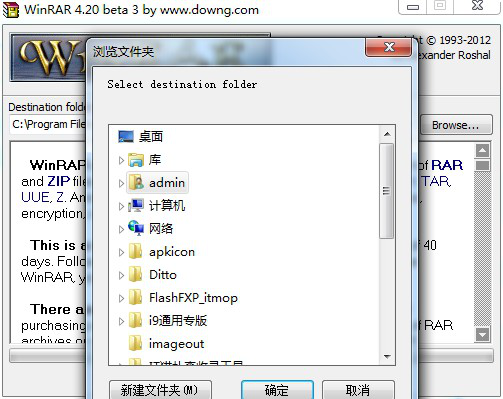Select the 库 label in folder tree
503x399 pixels.
[155, 160]
